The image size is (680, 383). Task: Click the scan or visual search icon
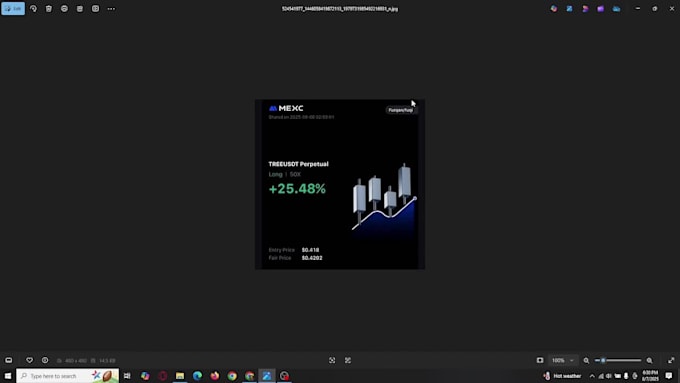(332, 360)
